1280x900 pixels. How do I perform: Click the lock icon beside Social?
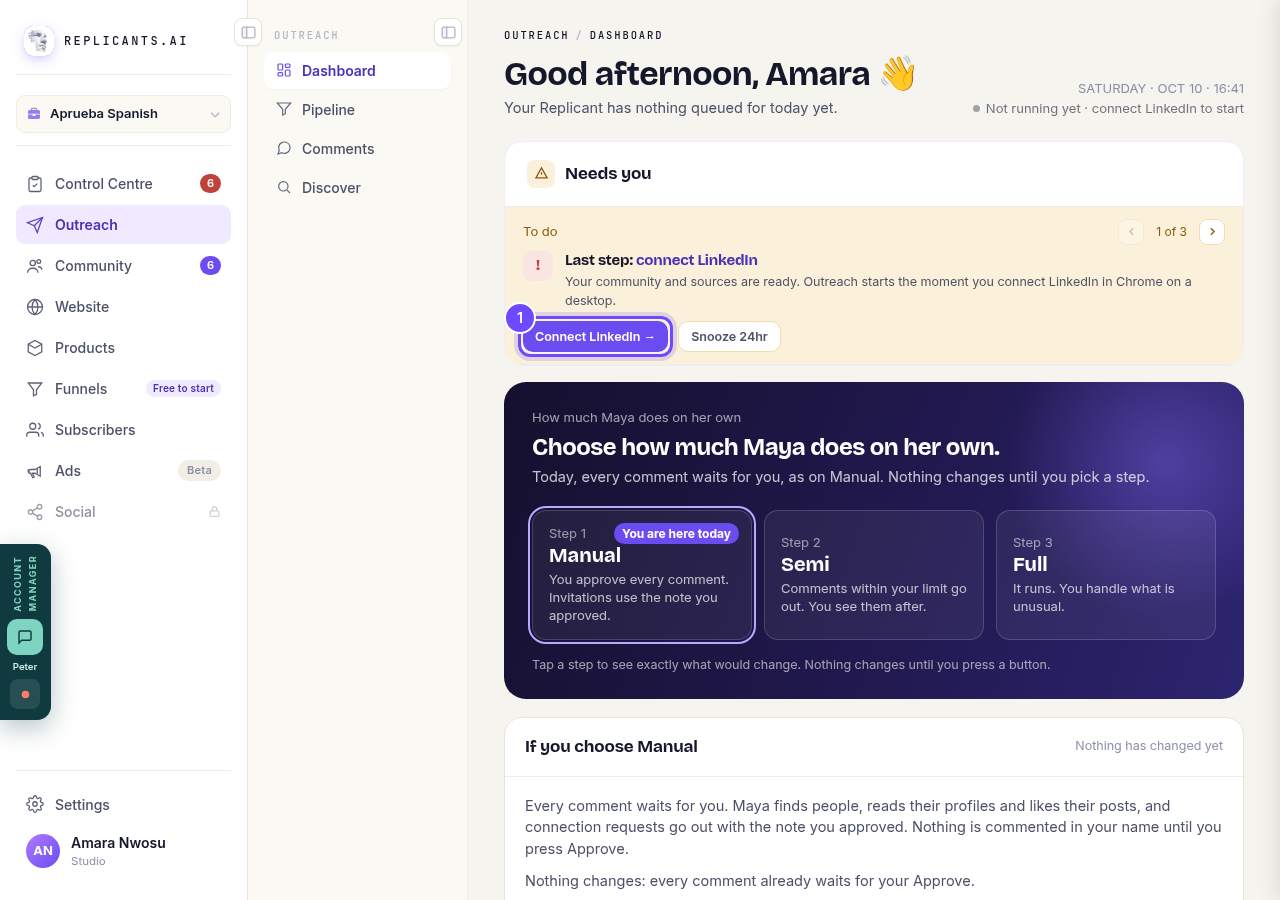point(214,512)
